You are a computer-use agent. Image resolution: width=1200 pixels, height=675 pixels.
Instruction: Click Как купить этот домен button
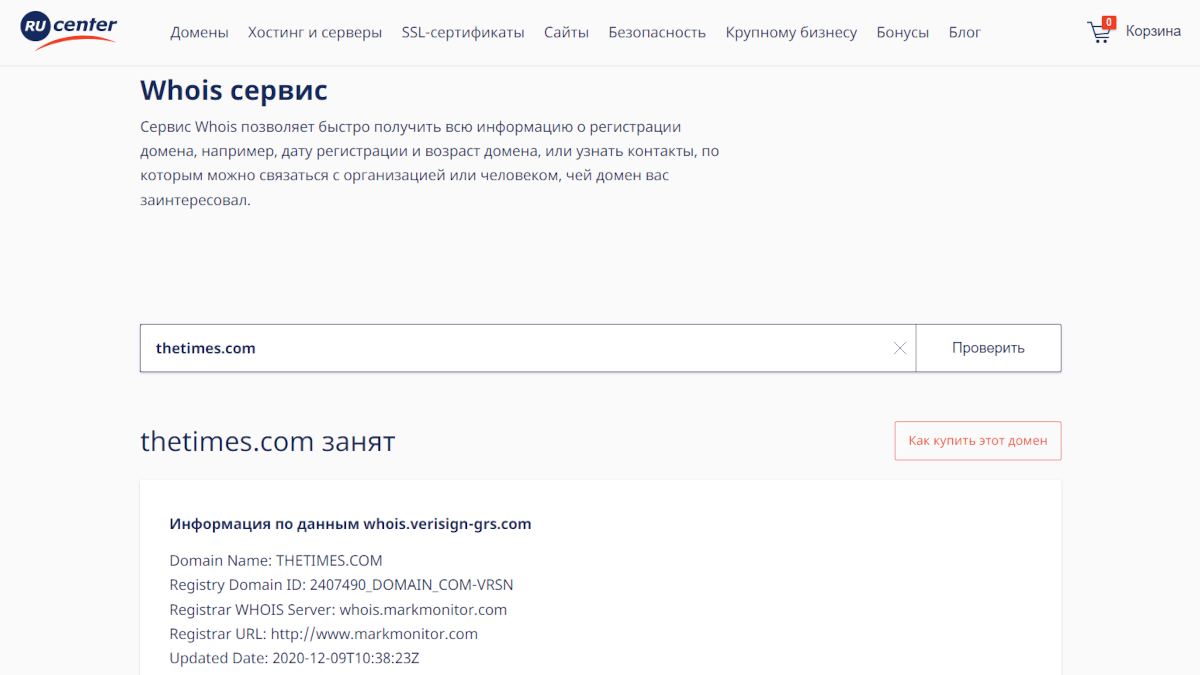point(977,440)
